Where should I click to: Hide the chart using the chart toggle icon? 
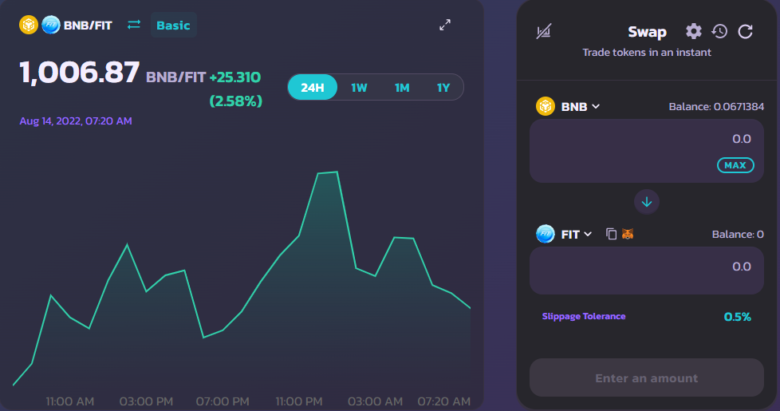544,32
